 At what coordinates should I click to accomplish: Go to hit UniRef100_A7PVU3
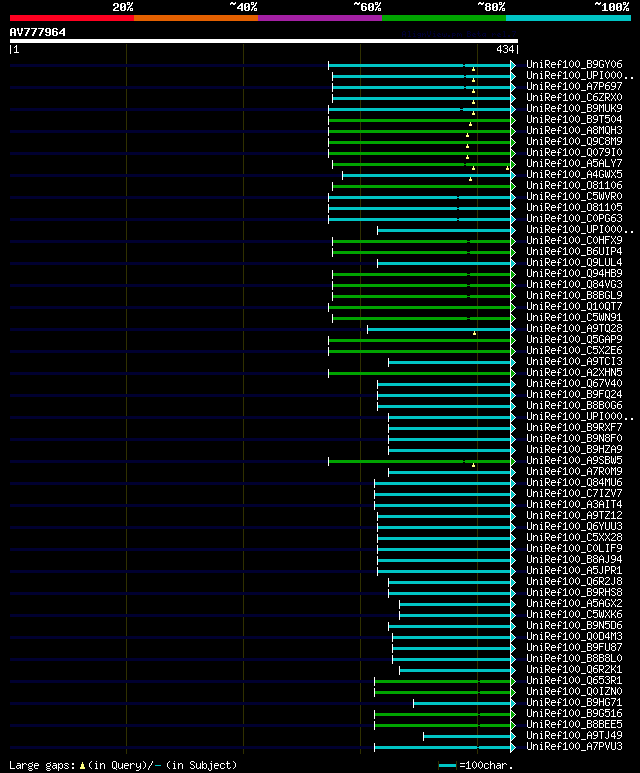coord(574,747)
